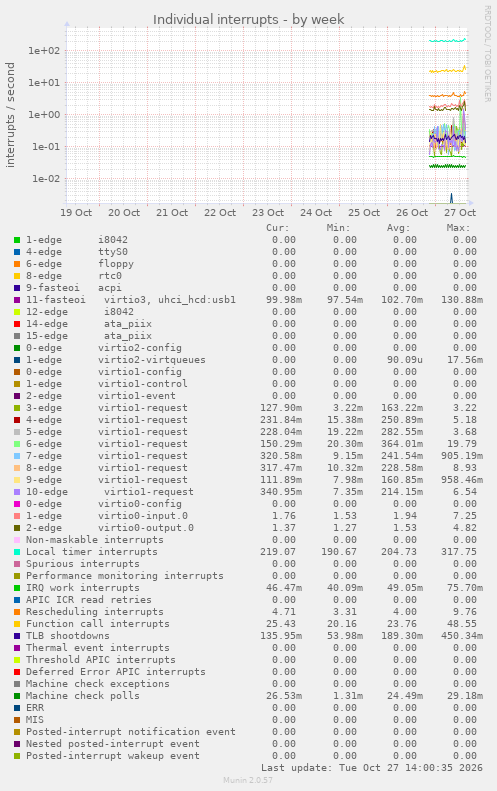Click the purple 11-fasteoi virtio3 swatch

(x=17, y=300)
